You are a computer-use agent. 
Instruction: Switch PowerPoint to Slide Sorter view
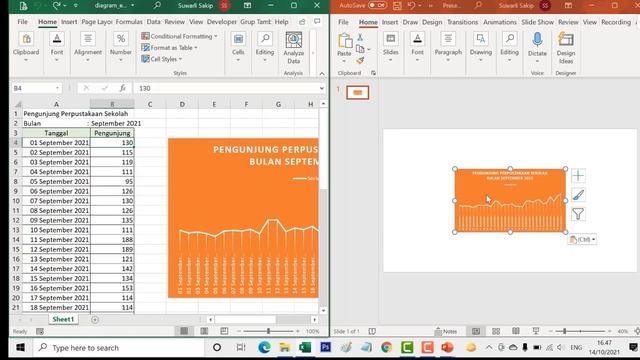point(496,331)
